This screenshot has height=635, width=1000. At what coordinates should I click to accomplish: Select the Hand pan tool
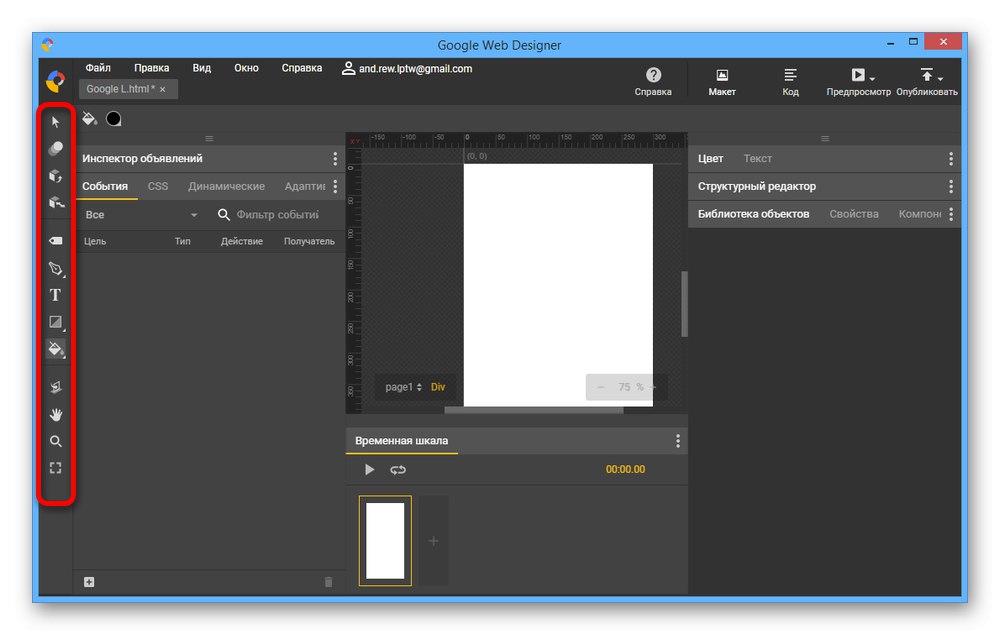[55, 414]
